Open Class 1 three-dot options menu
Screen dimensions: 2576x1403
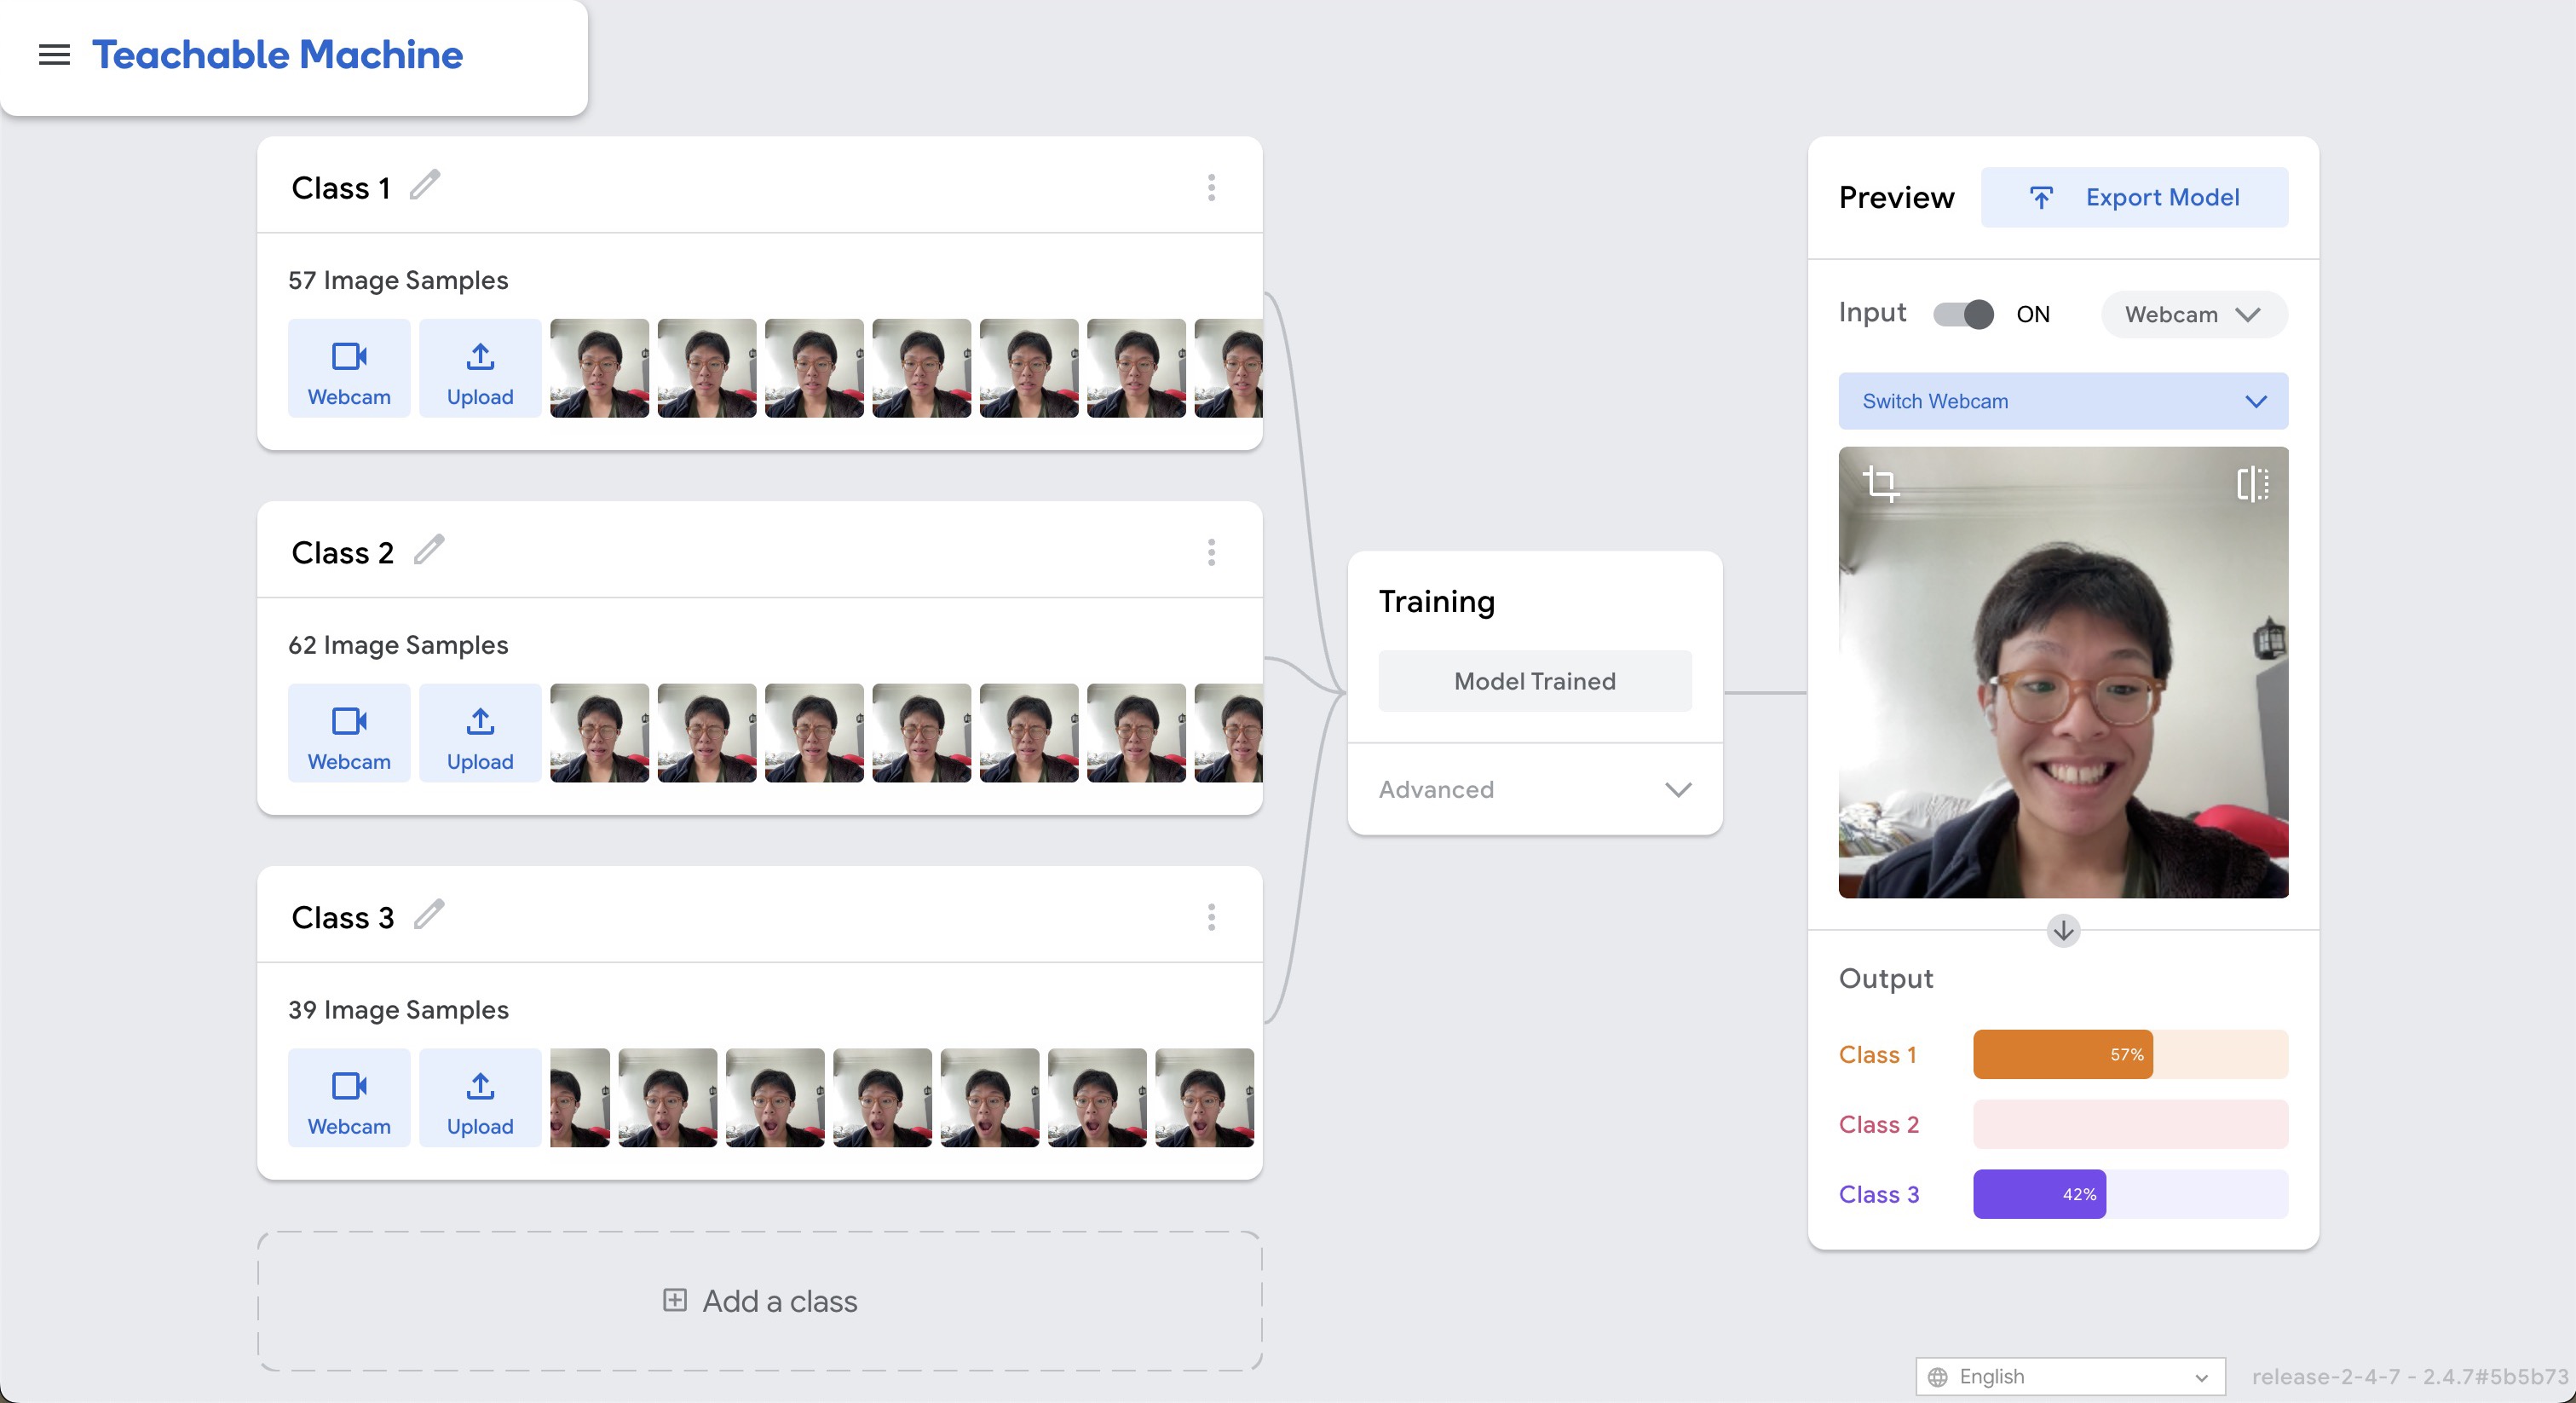pos(1211,188)
